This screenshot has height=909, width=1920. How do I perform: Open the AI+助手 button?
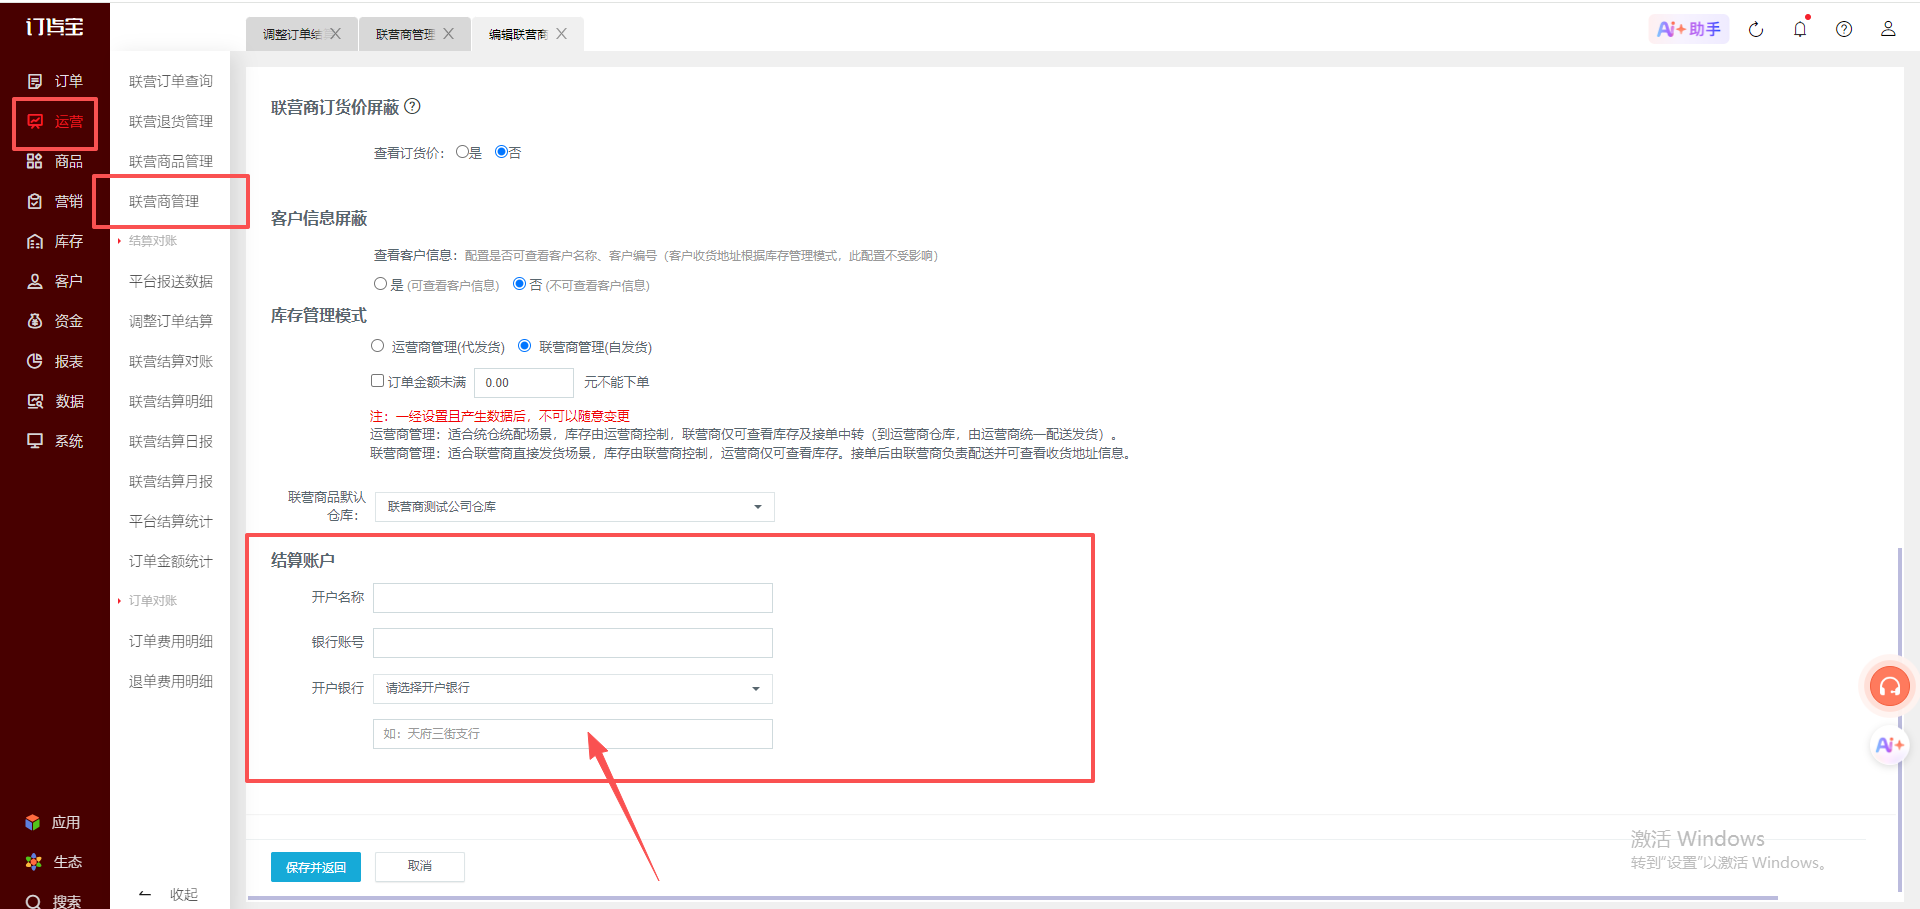(x=1689, y=29)
